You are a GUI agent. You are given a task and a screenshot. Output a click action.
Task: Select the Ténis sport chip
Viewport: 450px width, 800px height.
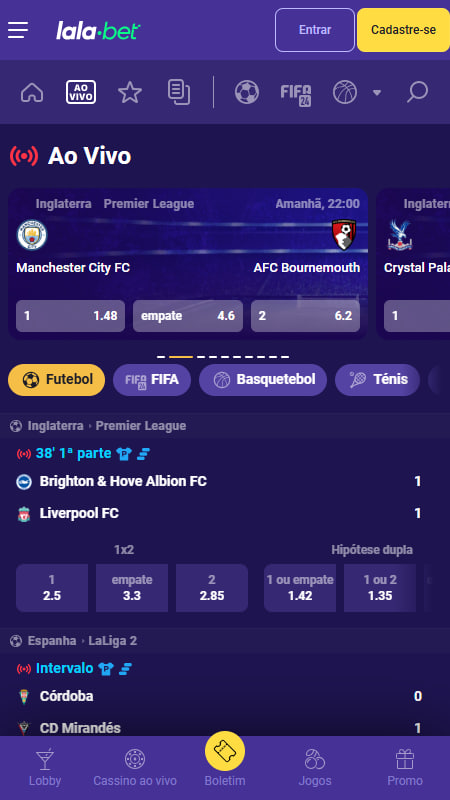point(378,380)
